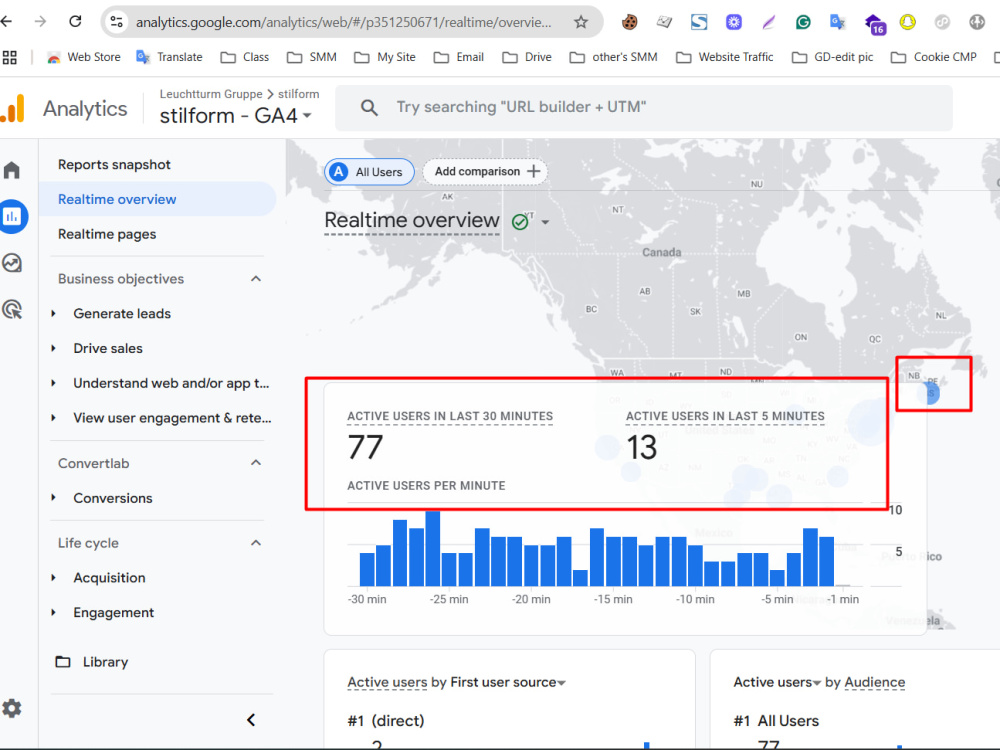Viewport: 1000px width, 750px height.
Task: Open Understand web and/or app traffic
Action: [171, 383]
